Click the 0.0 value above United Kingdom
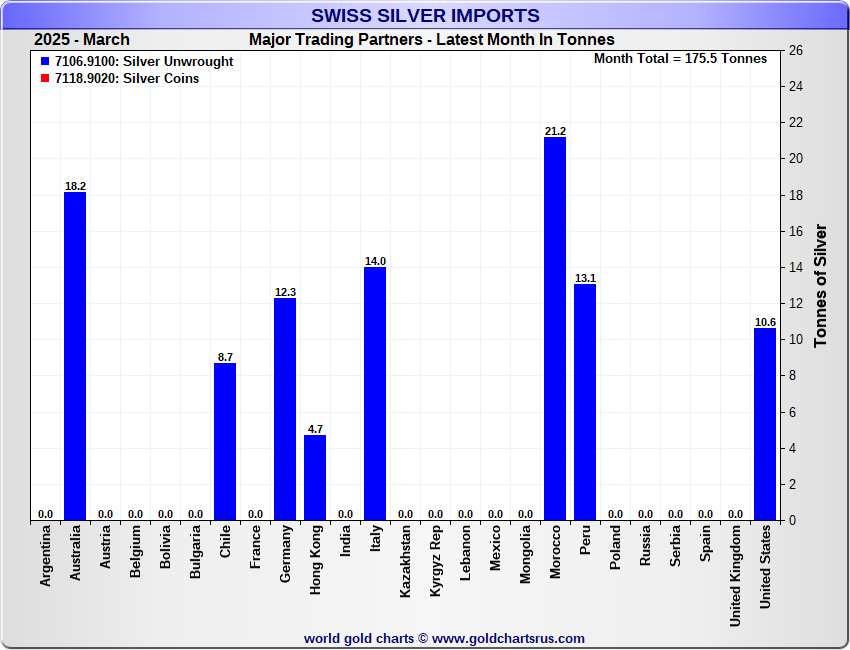Screen dimensions: 850x650 click(735, 514)
